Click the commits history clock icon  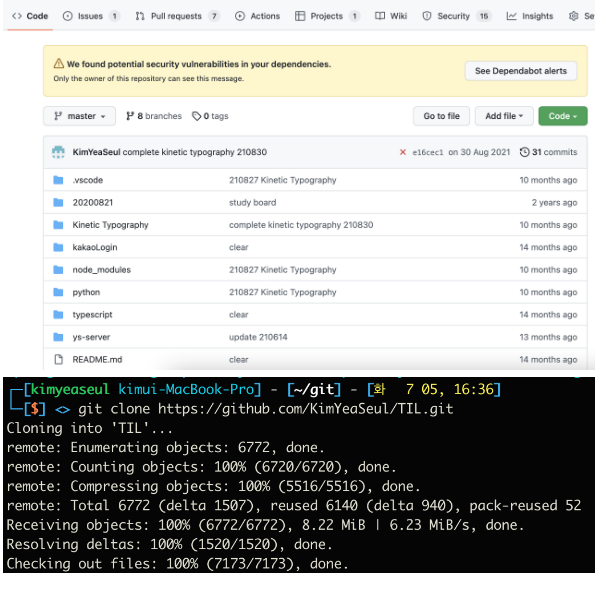click(524, 152)
